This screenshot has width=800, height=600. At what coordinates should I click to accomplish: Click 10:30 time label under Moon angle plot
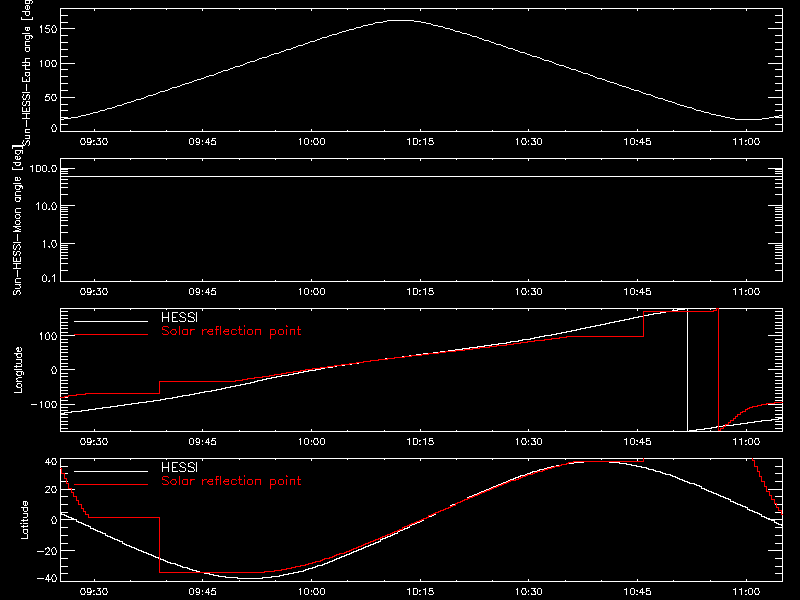(x=529, y=292)
